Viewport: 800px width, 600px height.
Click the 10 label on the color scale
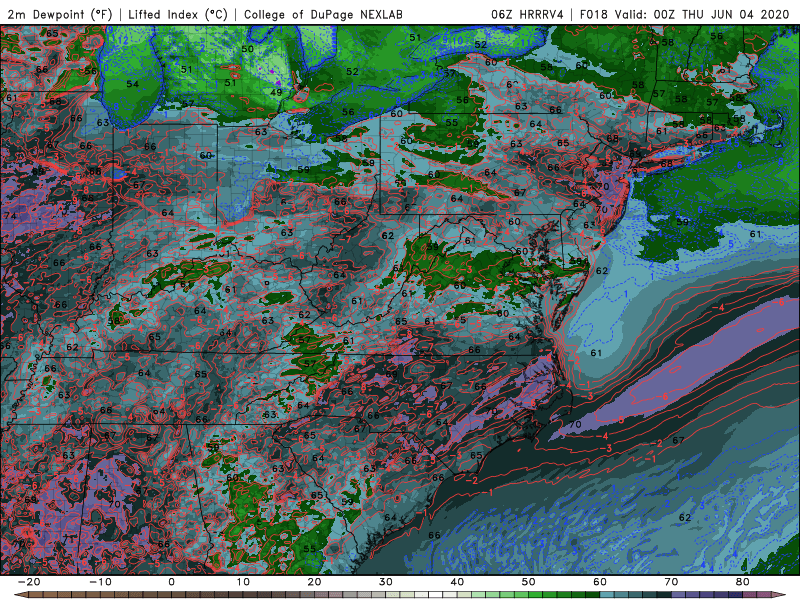243,582
